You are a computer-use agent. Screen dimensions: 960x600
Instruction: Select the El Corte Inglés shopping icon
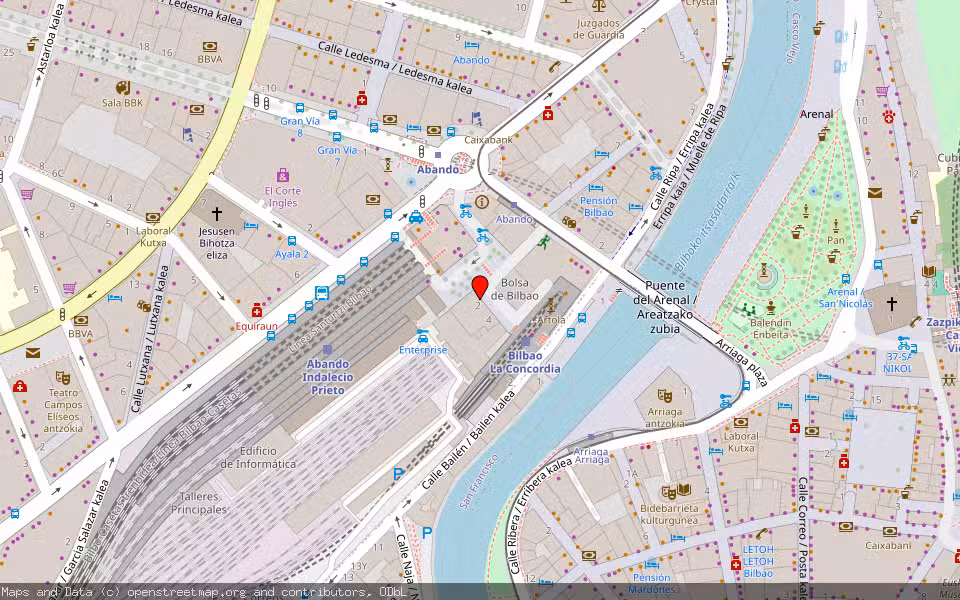coord(282,176)
